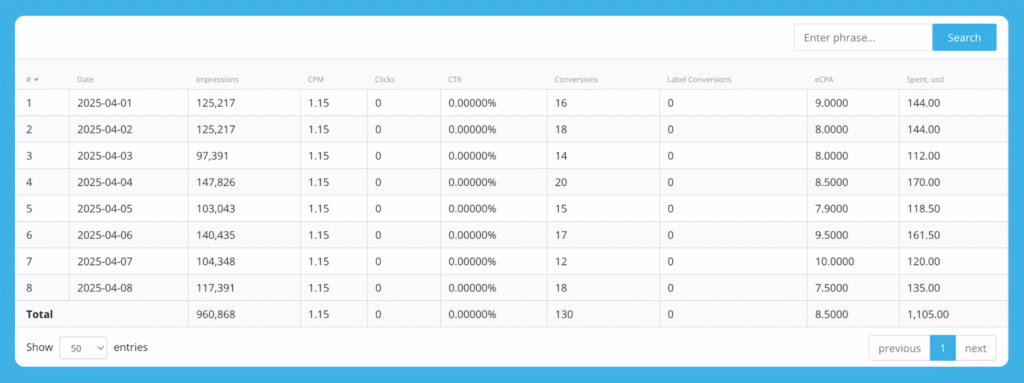Select date cell 2025-04-07

[104, 261]
